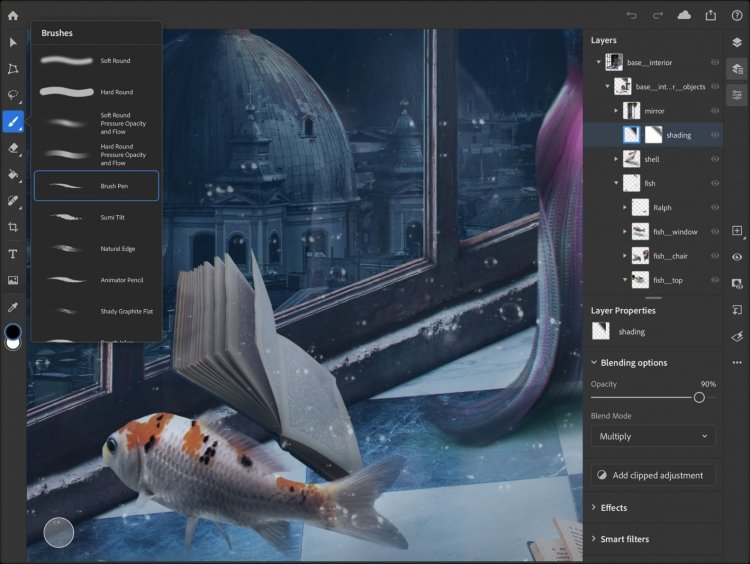Image resolution: width=750 pixels, height=564 pixels.
Task: Open the Spot Healing brush tool
Action: (x=13, y=200)
